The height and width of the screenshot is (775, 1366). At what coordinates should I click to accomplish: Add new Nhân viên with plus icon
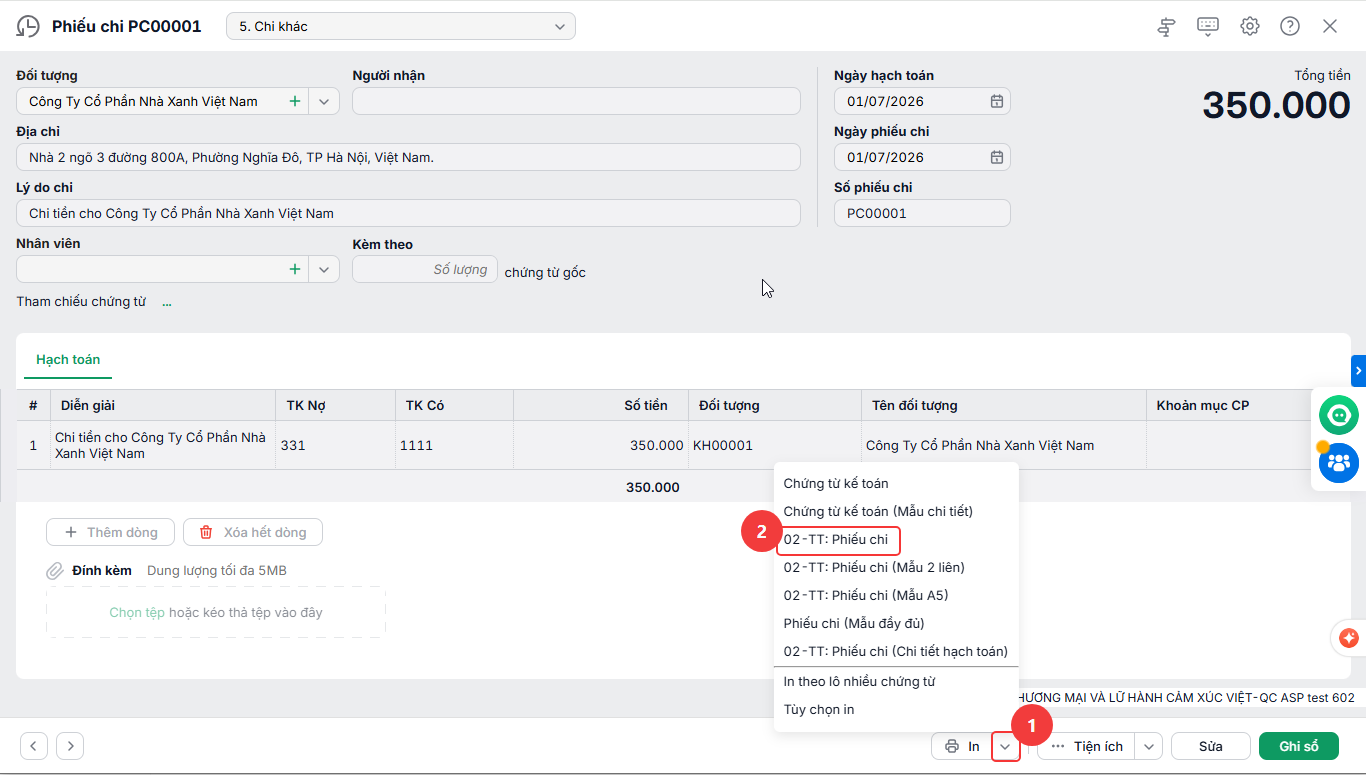pos(295,269)
